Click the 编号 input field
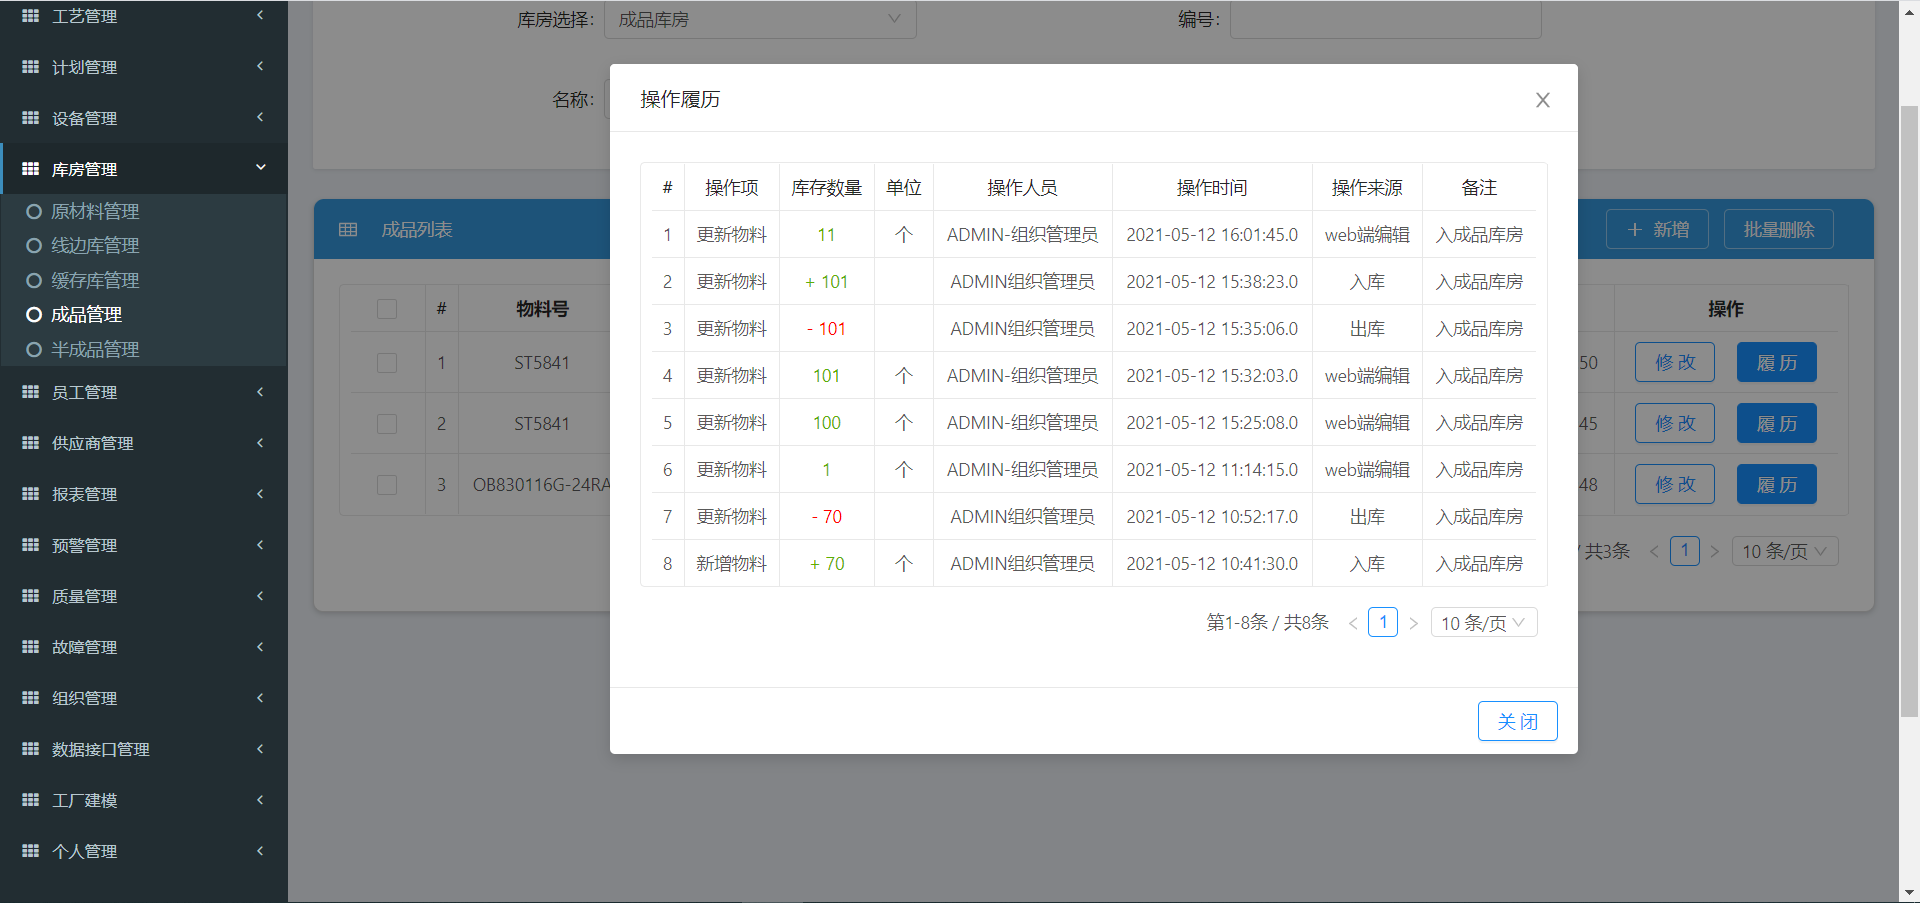1920x903 pixels. pos(1385,19)
